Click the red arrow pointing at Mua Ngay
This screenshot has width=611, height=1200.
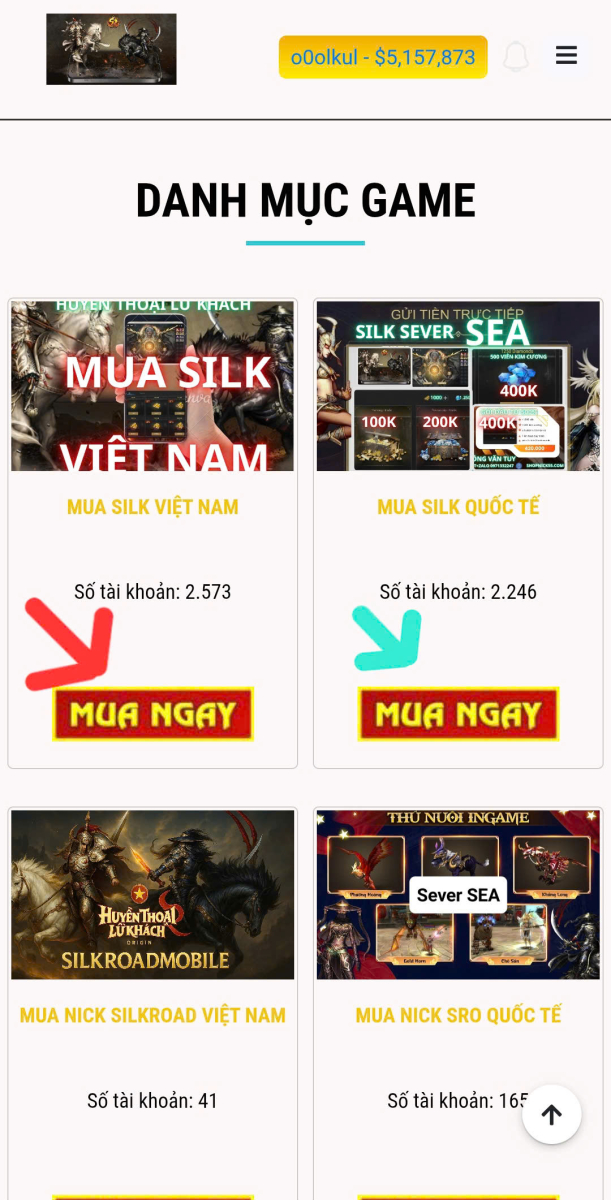click(x=69, y=645)
